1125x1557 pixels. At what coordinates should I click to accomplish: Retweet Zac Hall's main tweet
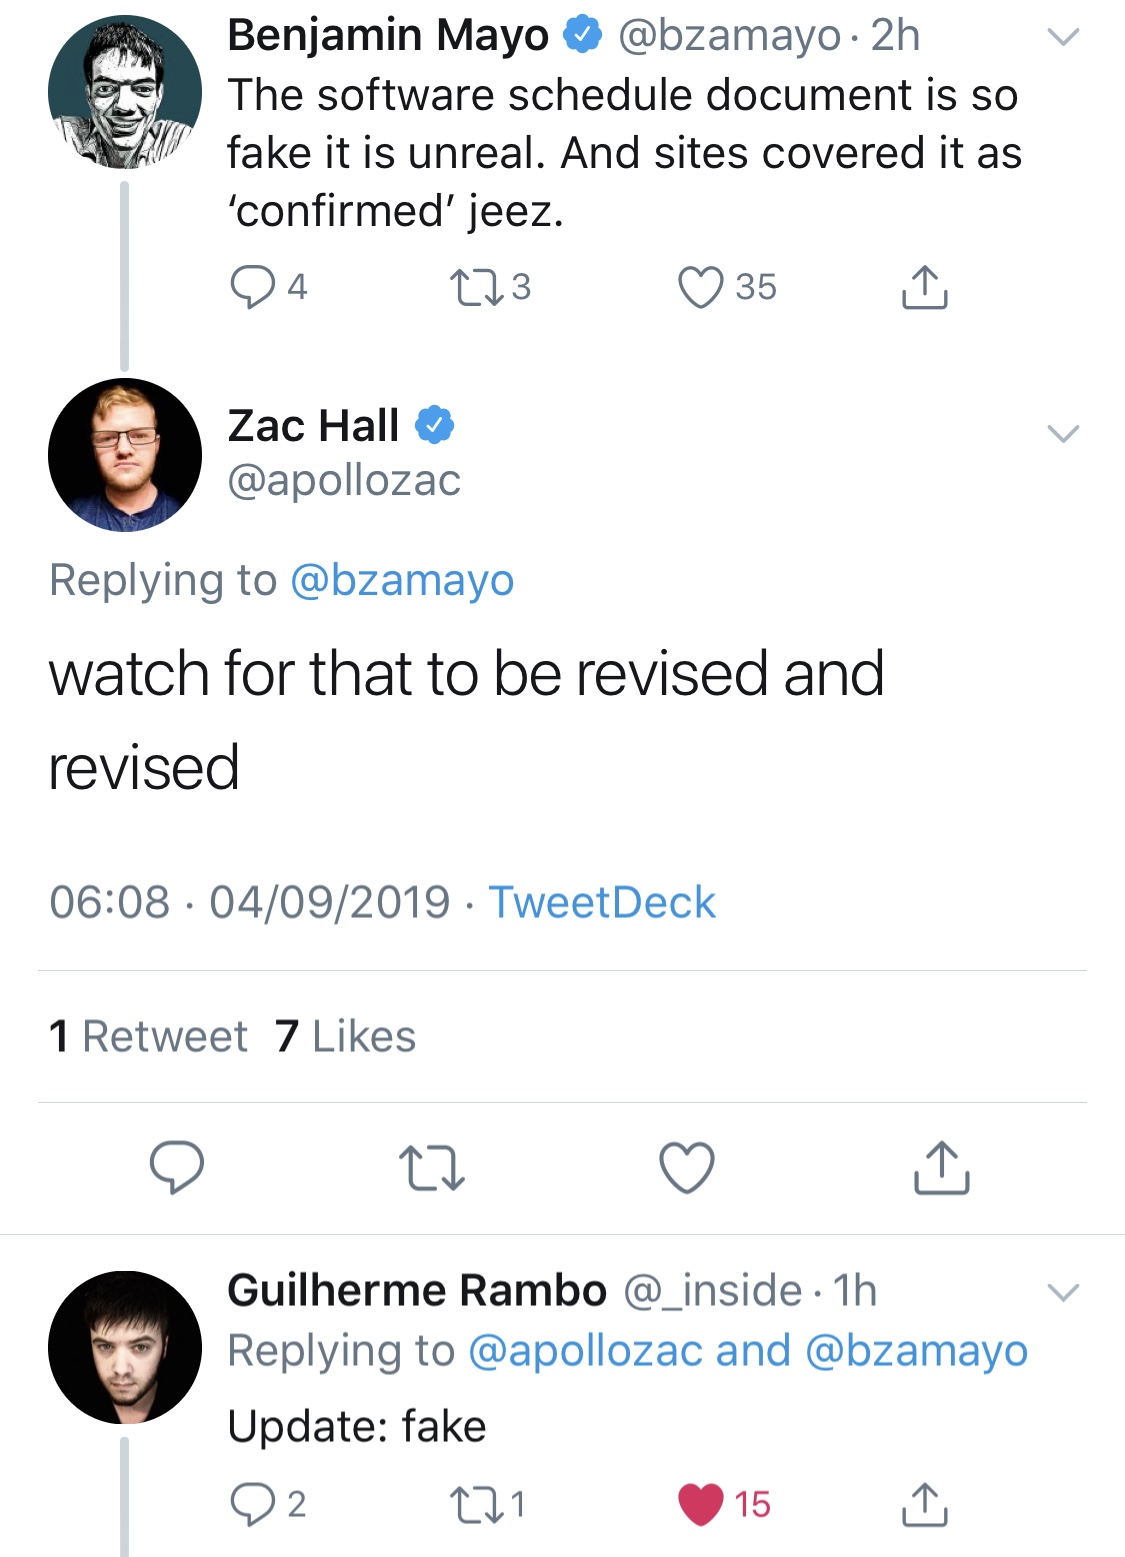(x=432, y=1168)
